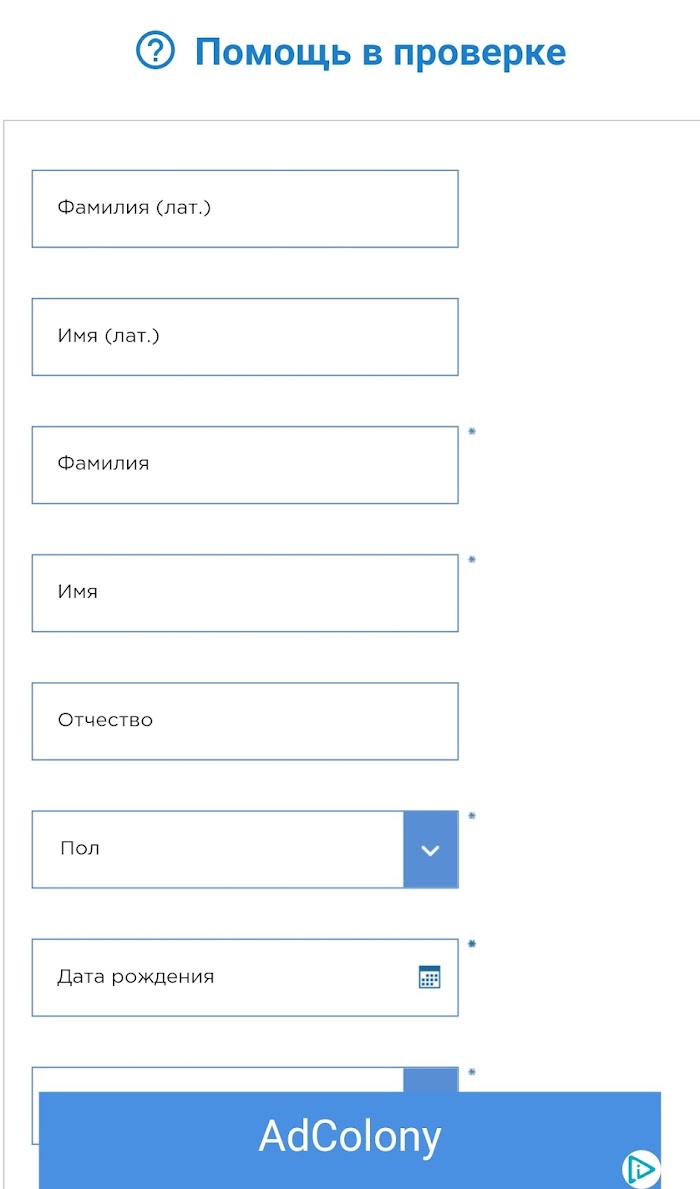This screenshot has height=1189, width=700.
Task: Click the asterisk beside Имя field
Action: [x=472, y=560]
